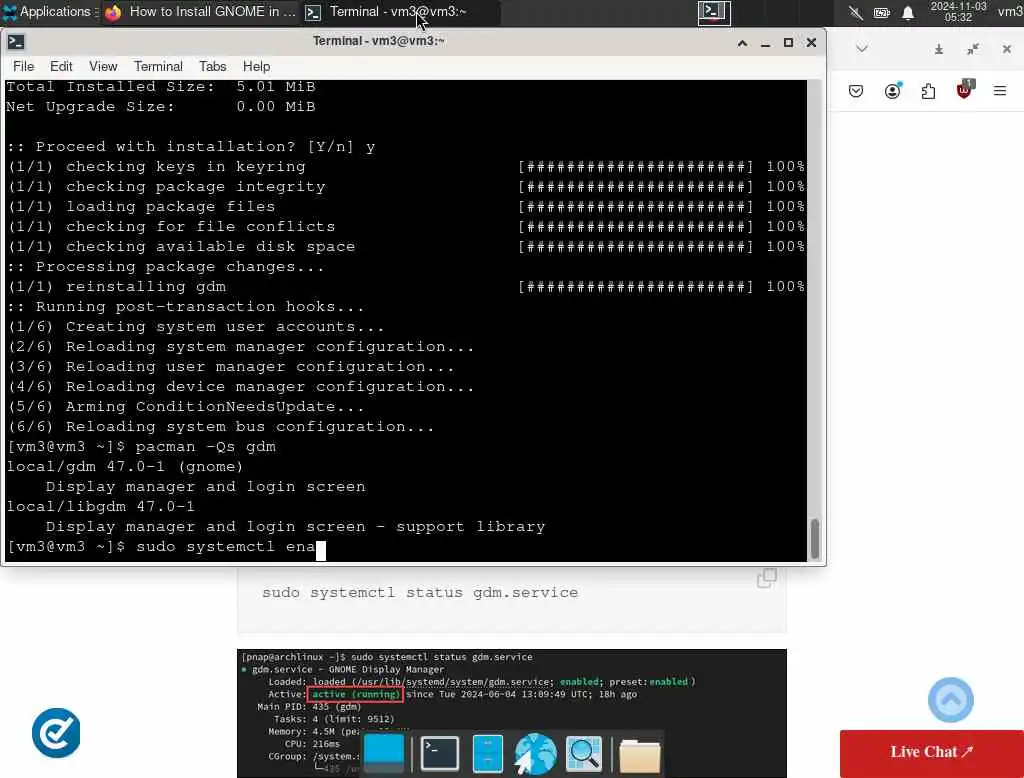Launch the Terminal emulator from dock
The height and width of the screenshot is (778, 1024).
point(440,753)
